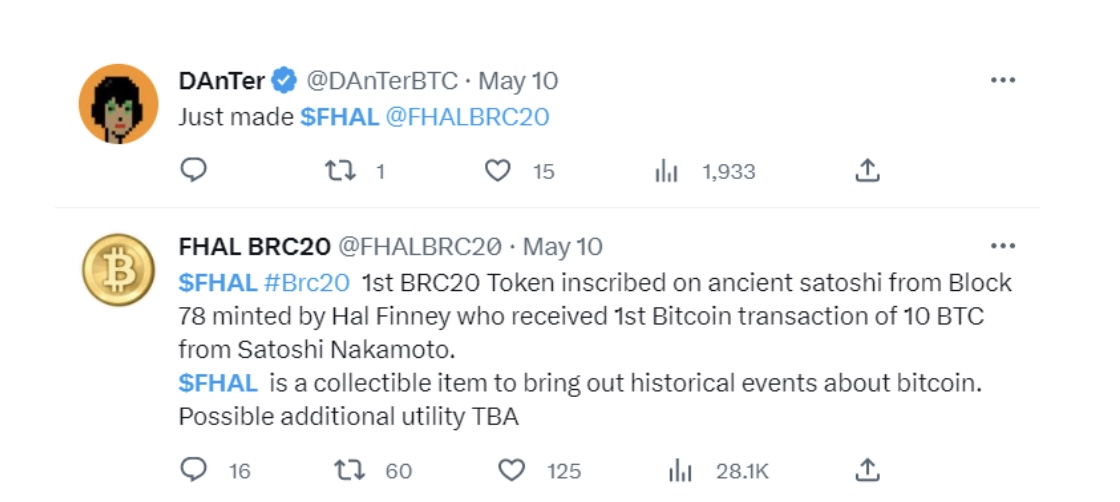The width and height of the screenshot is (1120, 502).
Task: Click the @FHALBRC20 mention in DAnTer's tweet
Action: [467, 117]
